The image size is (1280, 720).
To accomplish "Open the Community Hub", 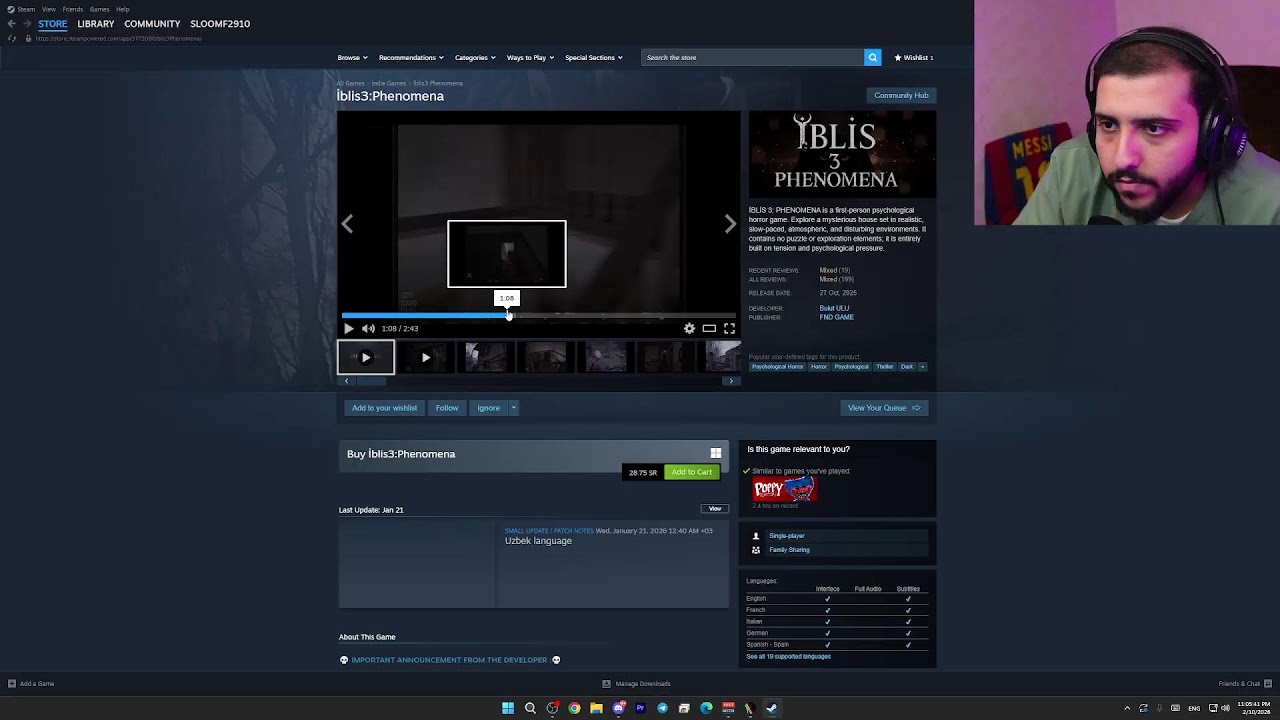I will coord(901,95).
